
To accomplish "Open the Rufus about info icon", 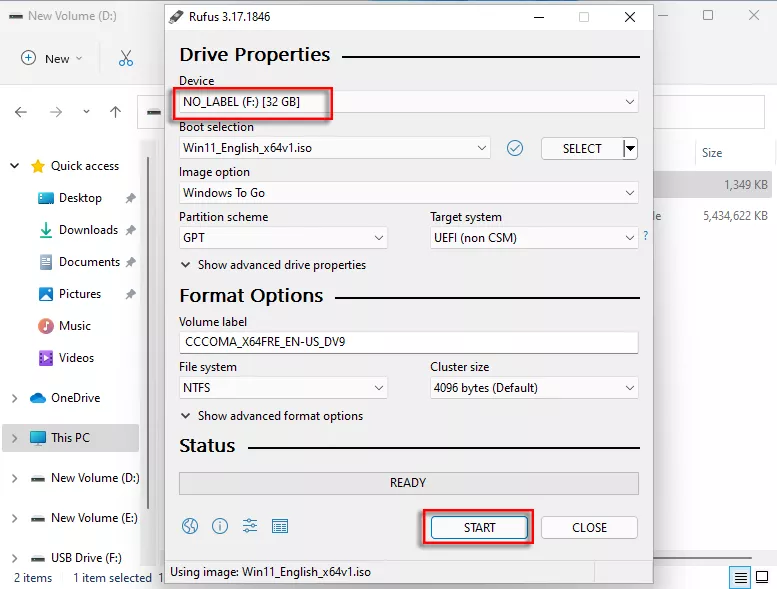I will coord(220,526).
